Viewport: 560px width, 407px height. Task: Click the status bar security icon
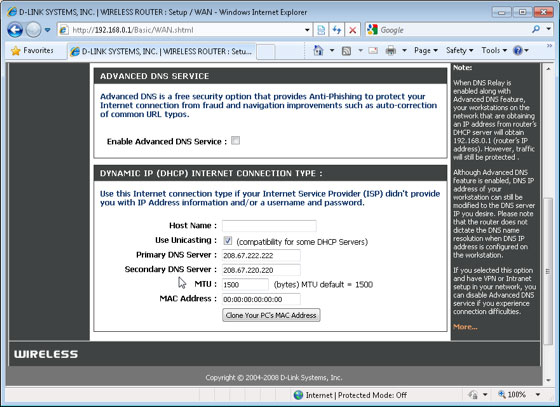tap(473, 395)
